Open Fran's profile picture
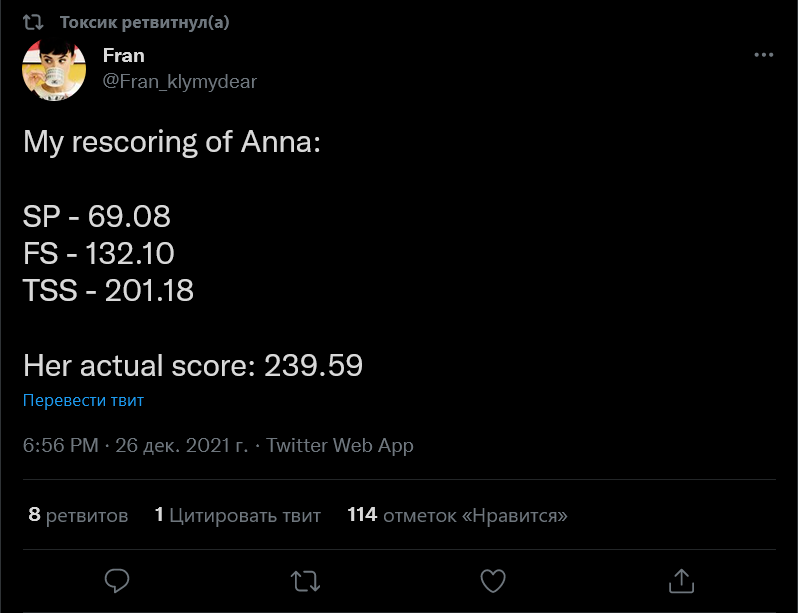Image resolution: width=798 pixels, height=614 pixels. 52,70
